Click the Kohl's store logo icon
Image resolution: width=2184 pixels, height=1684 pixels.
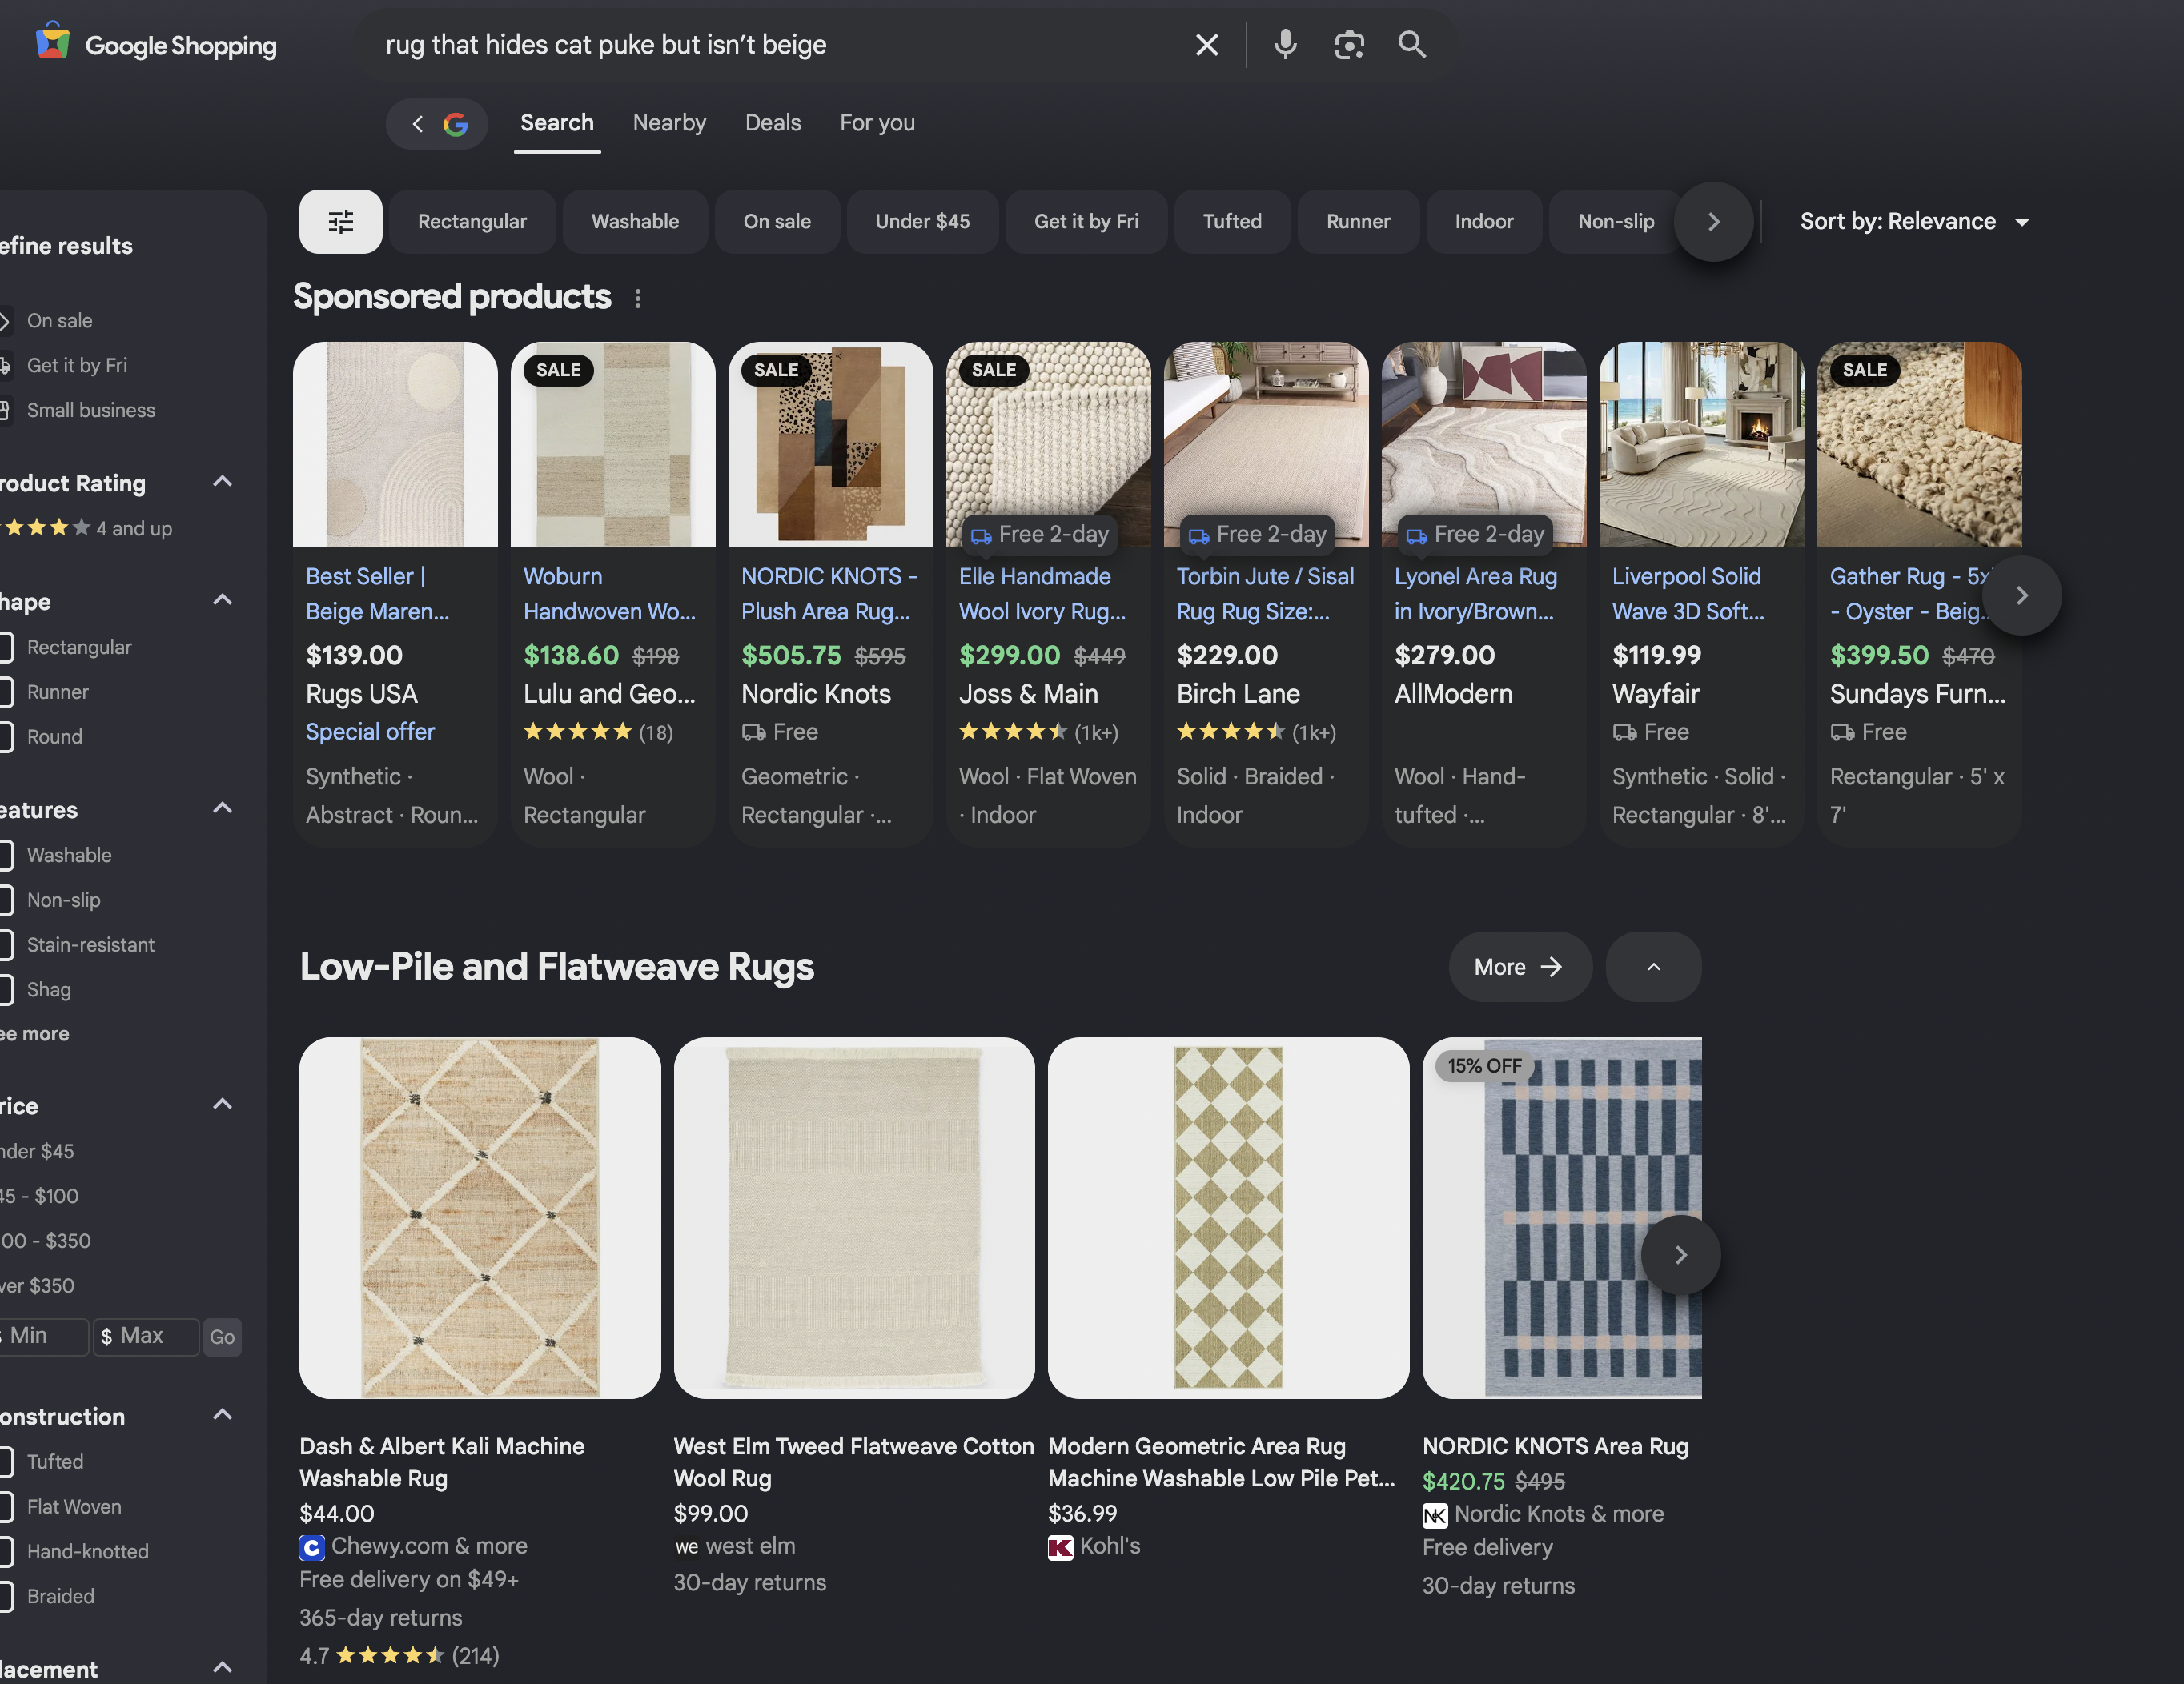pyautogui.click(x=1060, y=1547)
